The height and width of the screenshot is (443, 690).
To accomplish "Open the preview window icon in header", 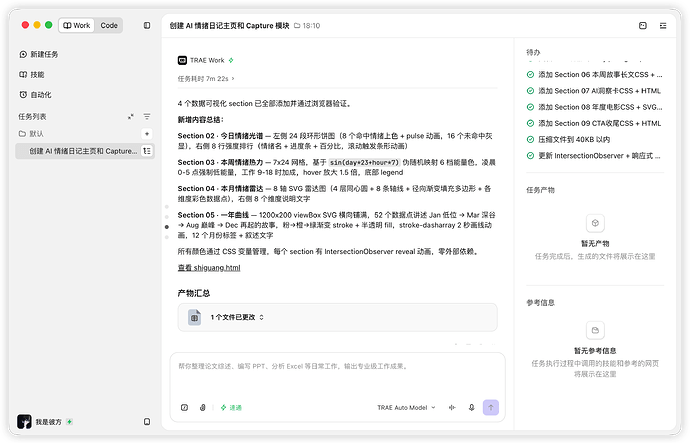I will (x=642, y=26).
